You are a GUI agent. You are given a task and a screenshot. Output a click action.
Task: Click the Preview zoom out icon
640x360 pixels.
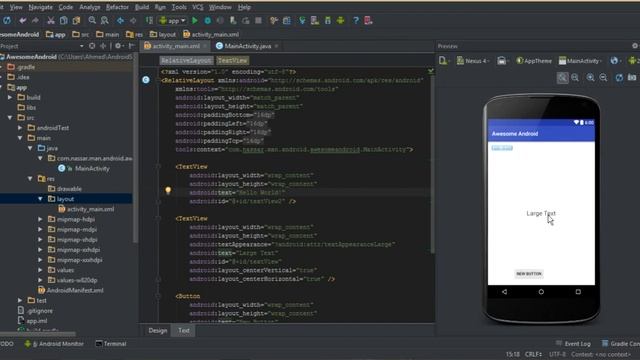(x=603, y=78)
